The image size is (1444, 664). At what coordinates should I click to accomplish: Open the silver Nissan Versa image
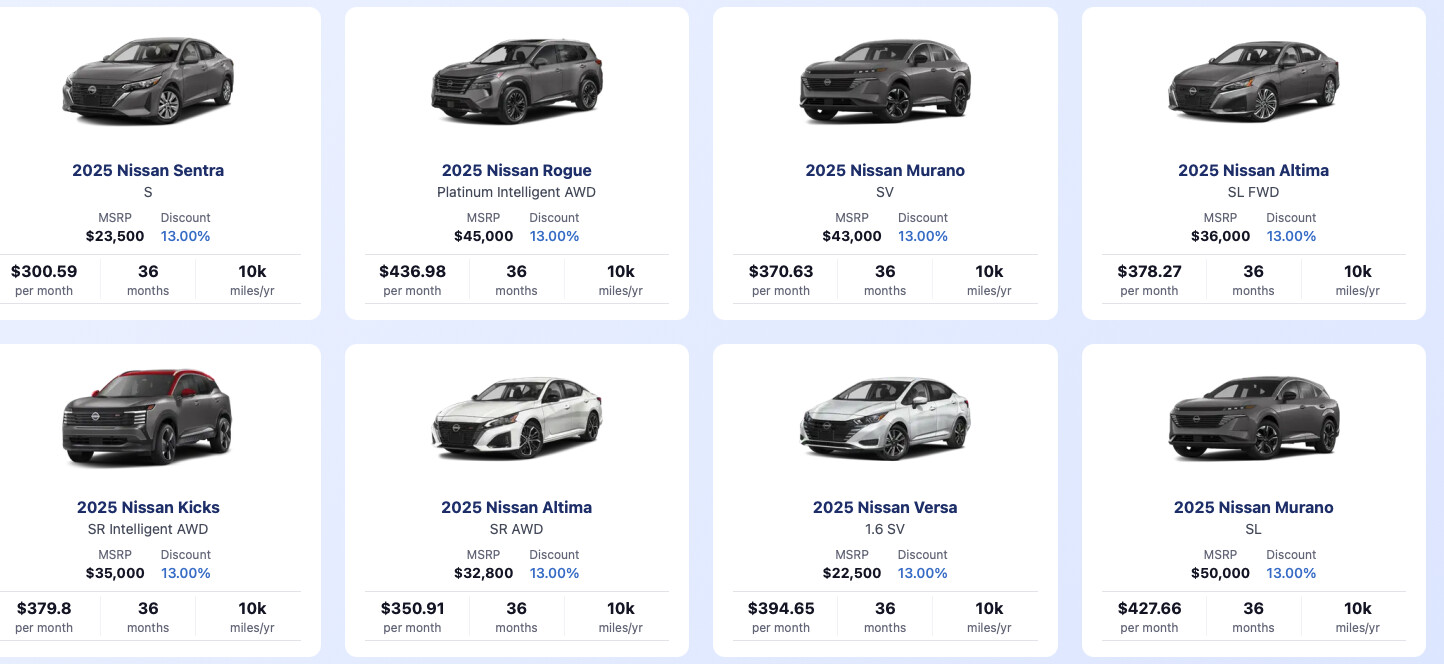coord(885,418)
